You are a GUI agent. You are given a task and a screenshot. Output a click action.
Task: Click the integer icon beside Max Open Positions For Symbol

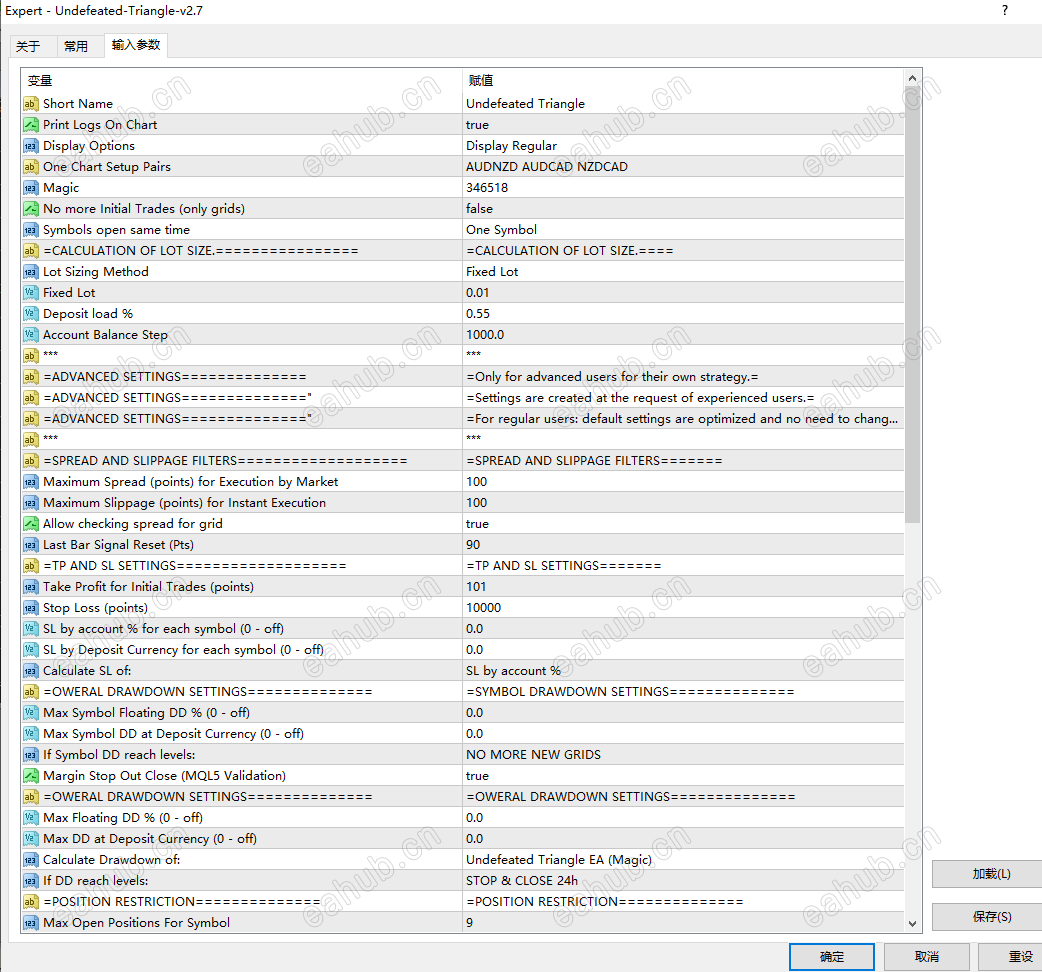(31, 923)
